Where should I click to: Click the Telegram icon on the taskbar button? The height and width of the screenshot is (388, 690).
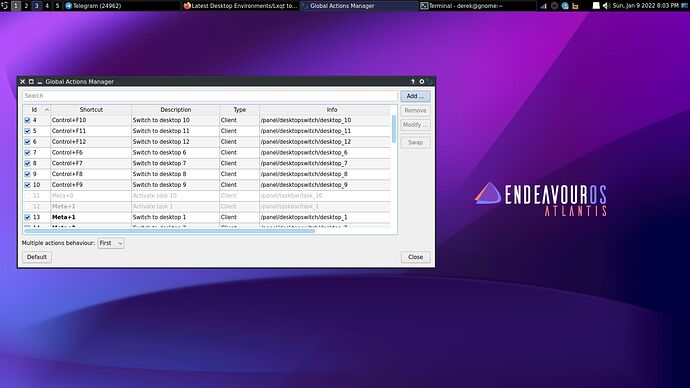[68, 6]
